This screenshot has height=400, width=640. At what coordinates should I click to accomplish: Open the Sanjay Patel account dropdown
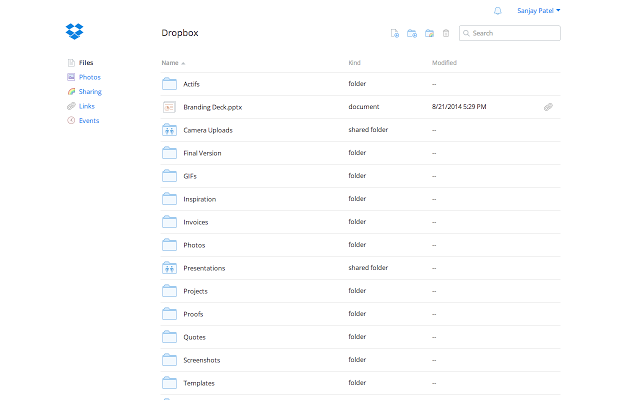tap(539, 11)
